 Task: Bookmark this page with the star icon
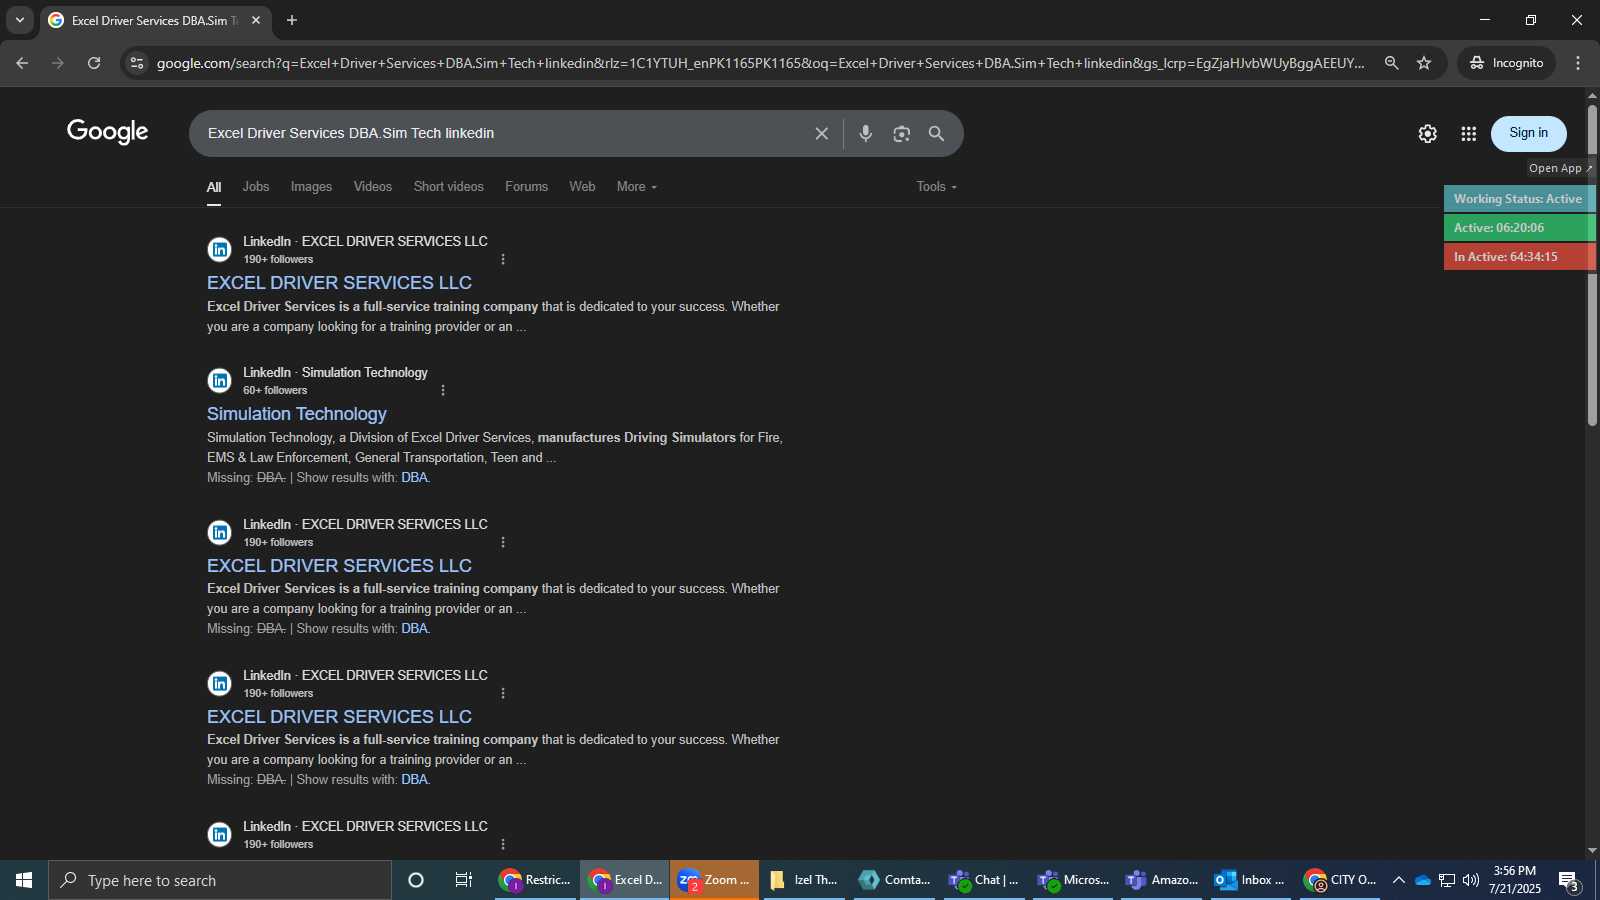(x=1424, y=63)
